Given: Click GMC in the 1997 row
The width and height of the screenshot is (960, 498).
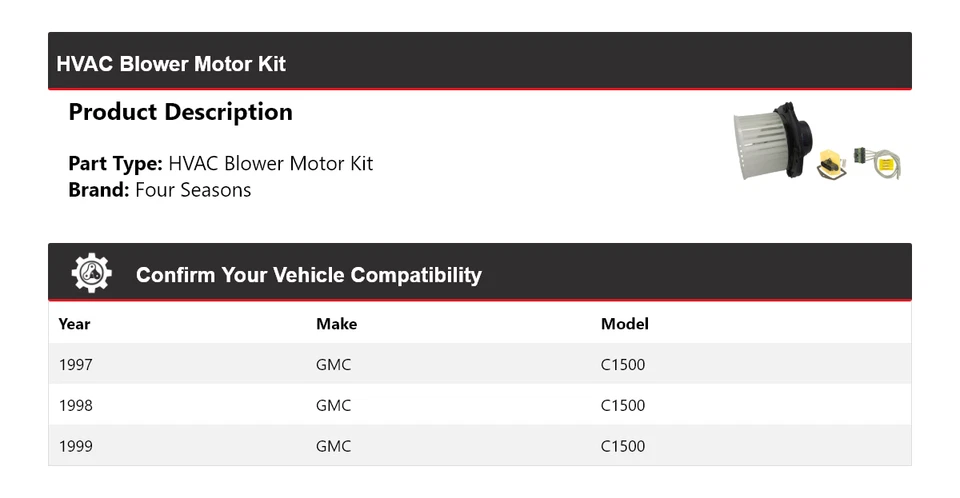Looking at the screenshot, I should 333,365.
